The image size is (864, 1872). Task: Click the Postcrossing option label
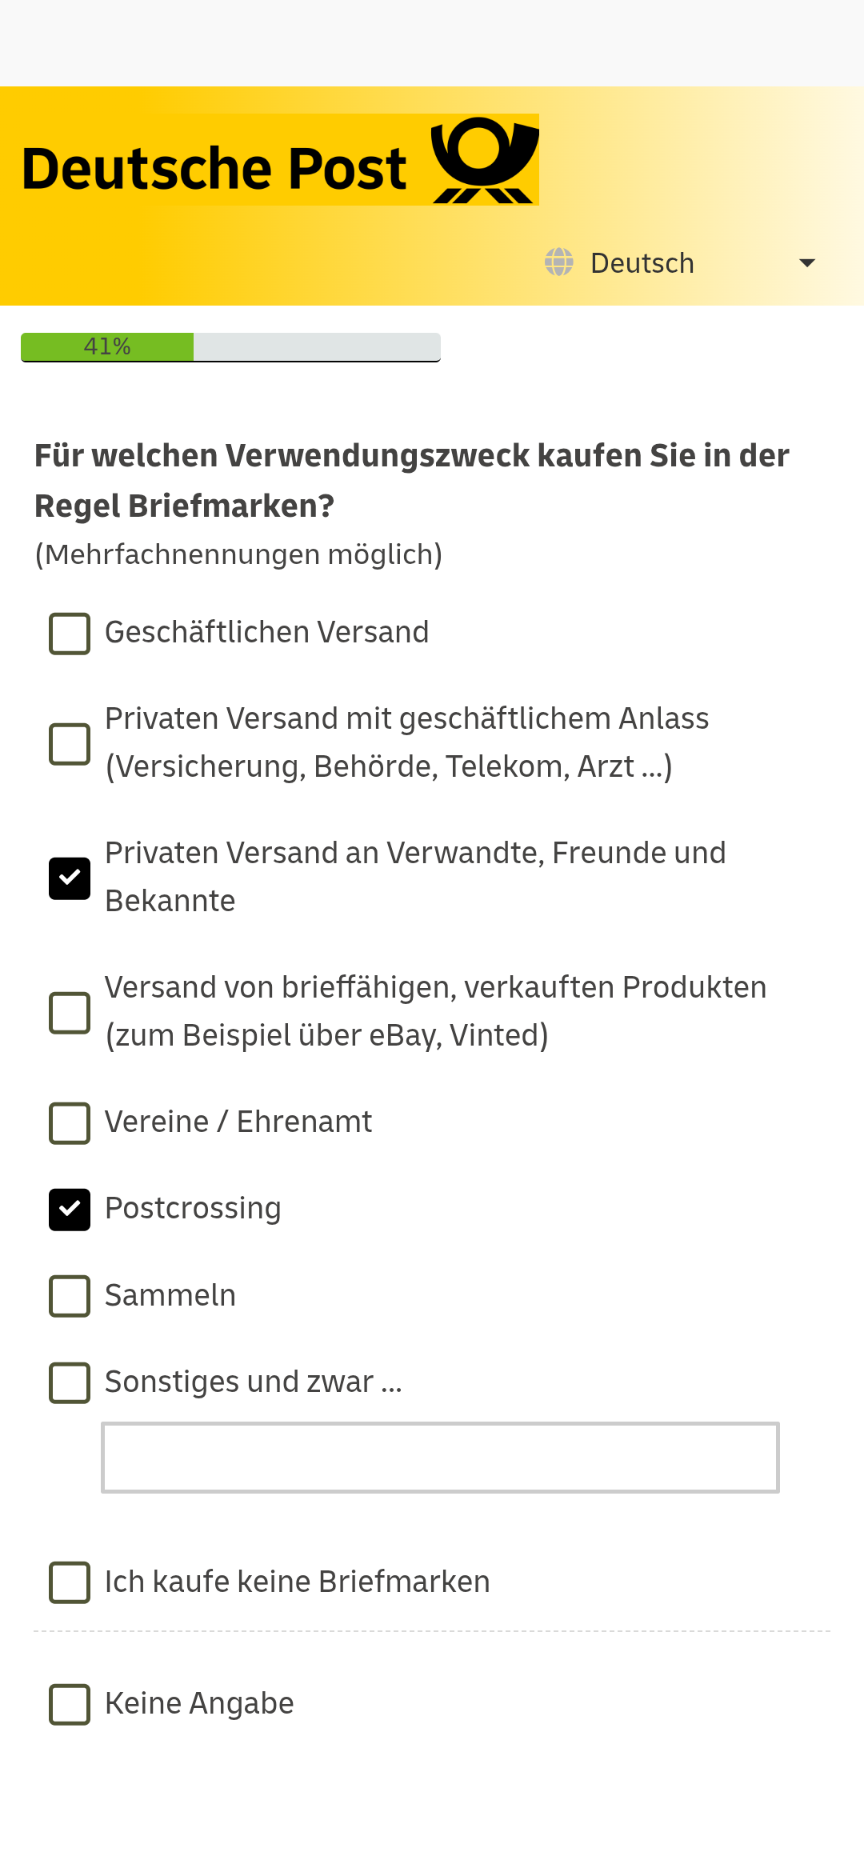coord(193,1208)
